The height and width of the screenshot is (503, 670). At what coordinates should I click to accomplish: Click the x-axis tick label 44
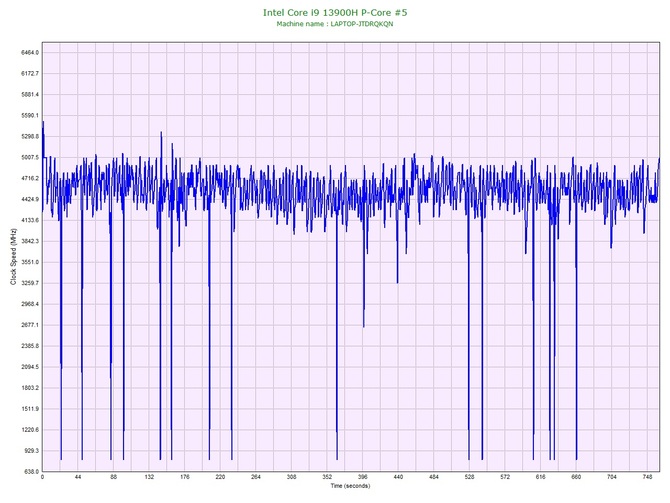(78, 477)
